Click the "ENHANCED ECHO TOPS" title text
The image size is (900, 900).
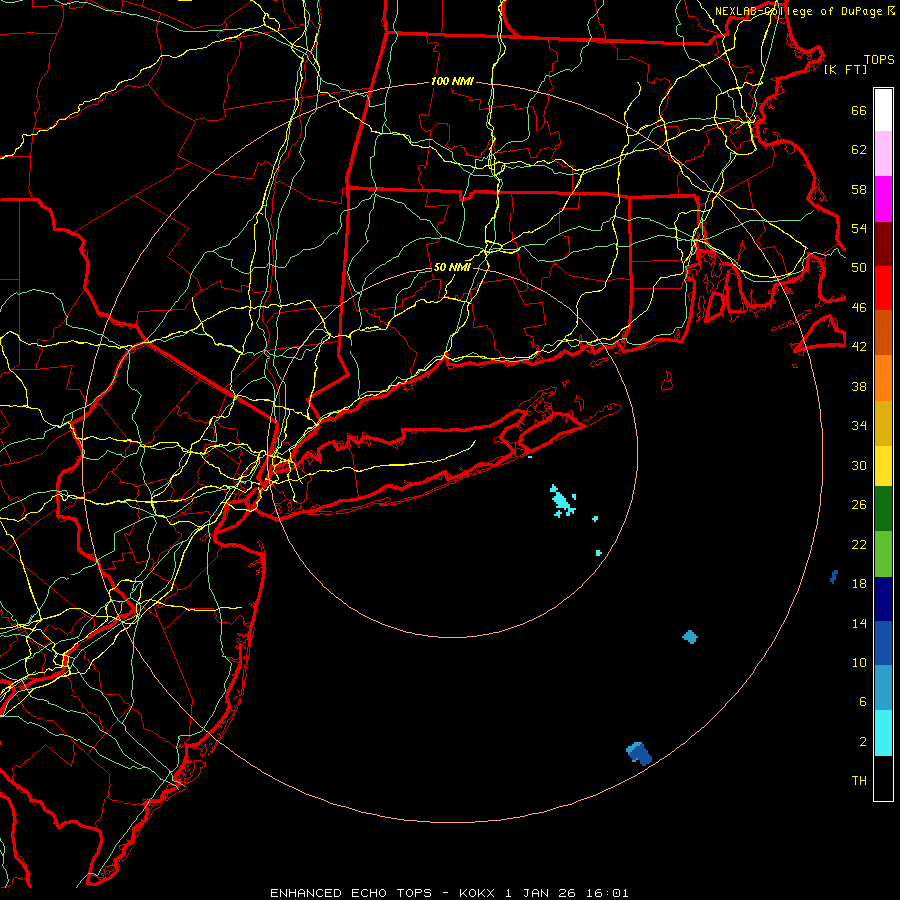click(351, 893)
